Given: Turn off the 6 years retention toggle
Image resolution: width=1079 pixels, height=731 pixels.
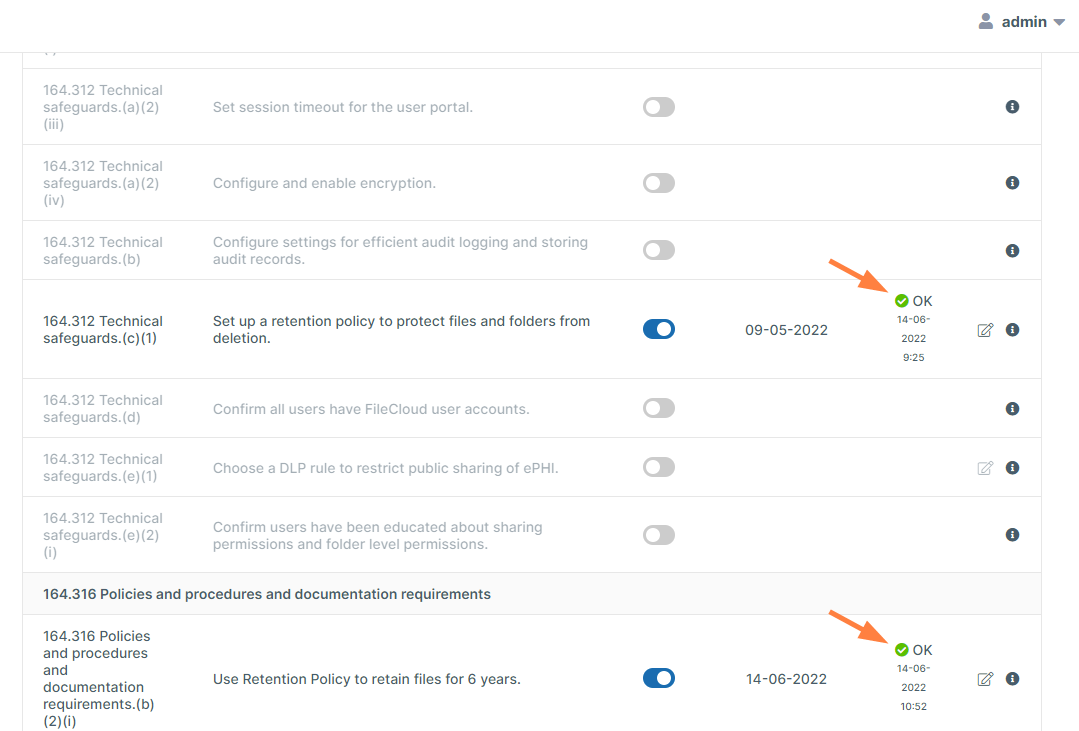Looking at the screenshot, I should 659,678.
